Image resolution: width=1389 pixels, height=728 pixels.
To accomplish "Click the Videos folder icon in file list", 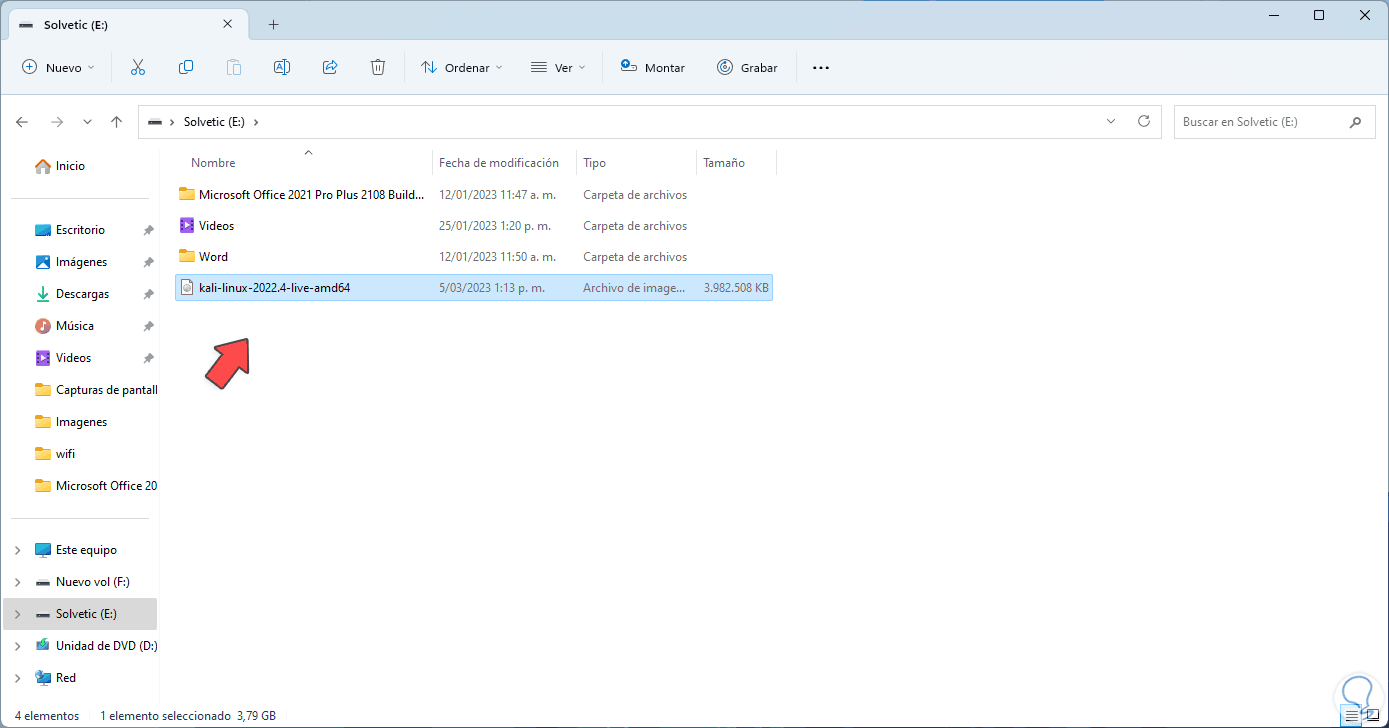I will pos(186,225).
